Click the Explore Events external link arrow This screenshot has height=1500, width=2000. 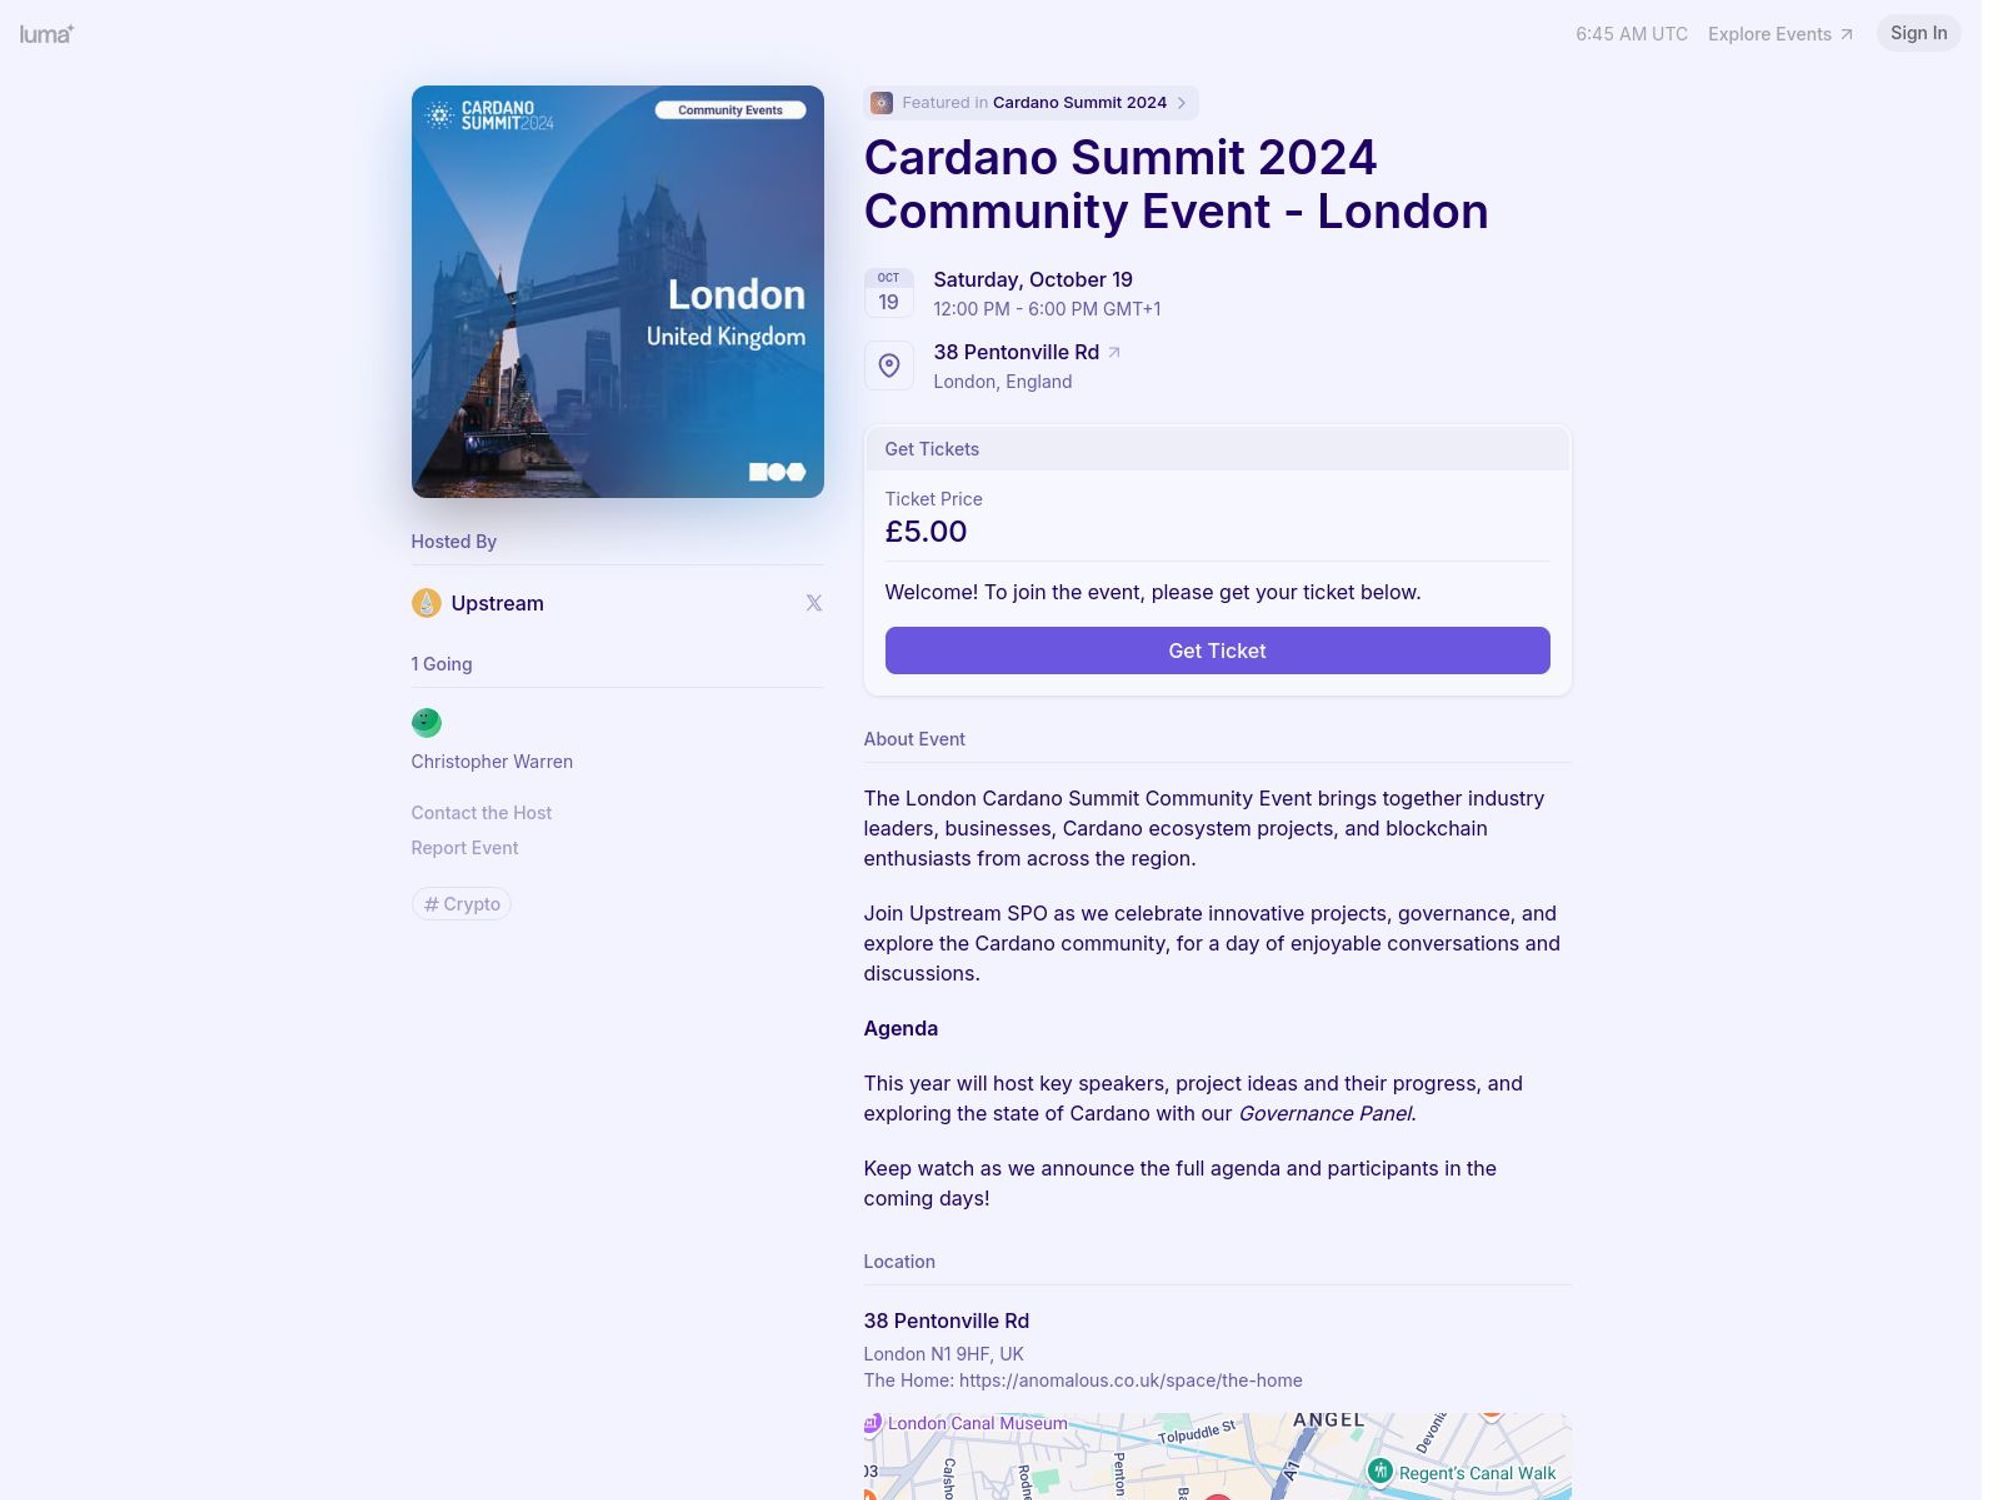[1849, 35]
